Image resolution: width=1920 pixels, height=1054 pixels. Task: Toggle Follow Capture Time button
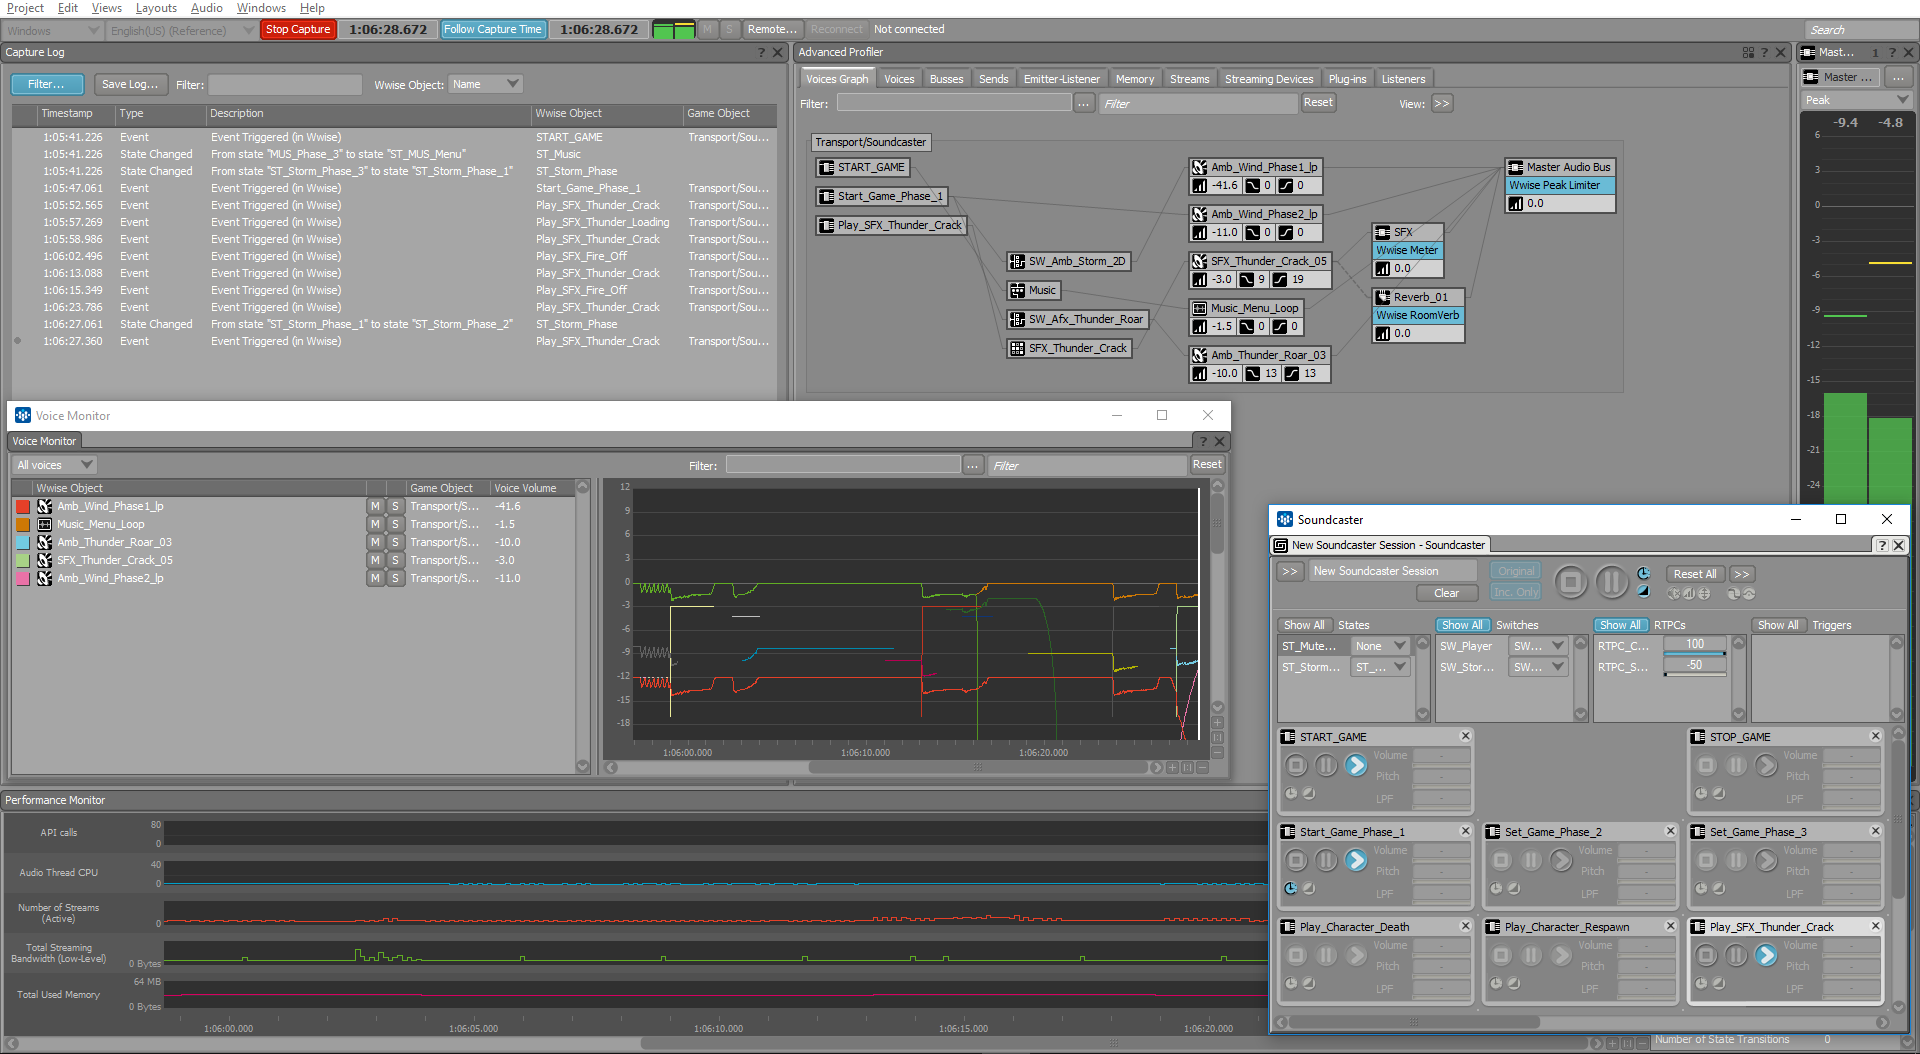pos(492,29)
